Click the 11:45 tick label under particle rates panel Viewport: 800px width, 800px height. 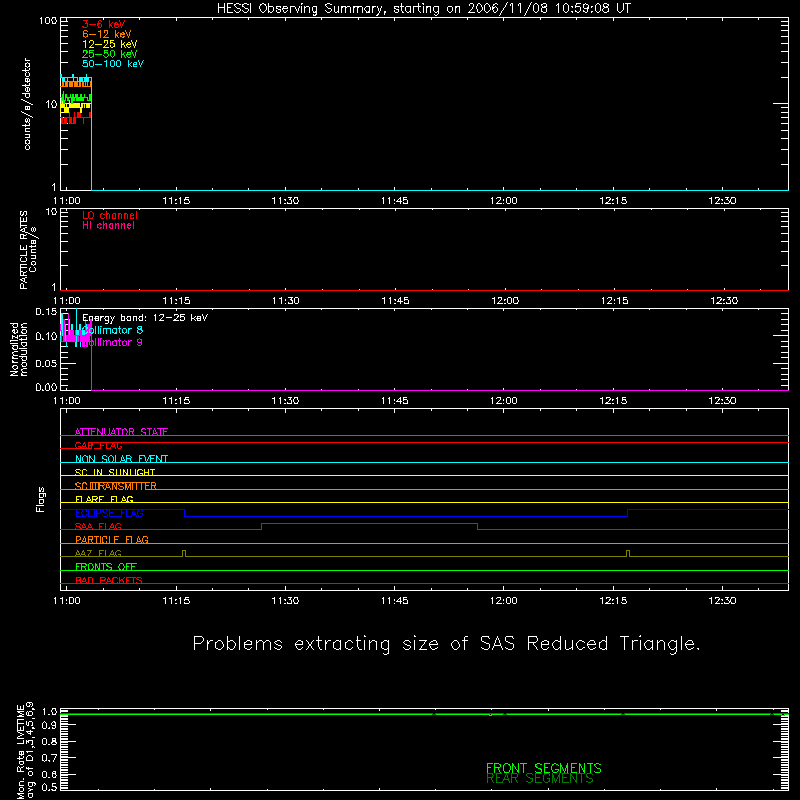pyautogui.click(x=395, y=301)
